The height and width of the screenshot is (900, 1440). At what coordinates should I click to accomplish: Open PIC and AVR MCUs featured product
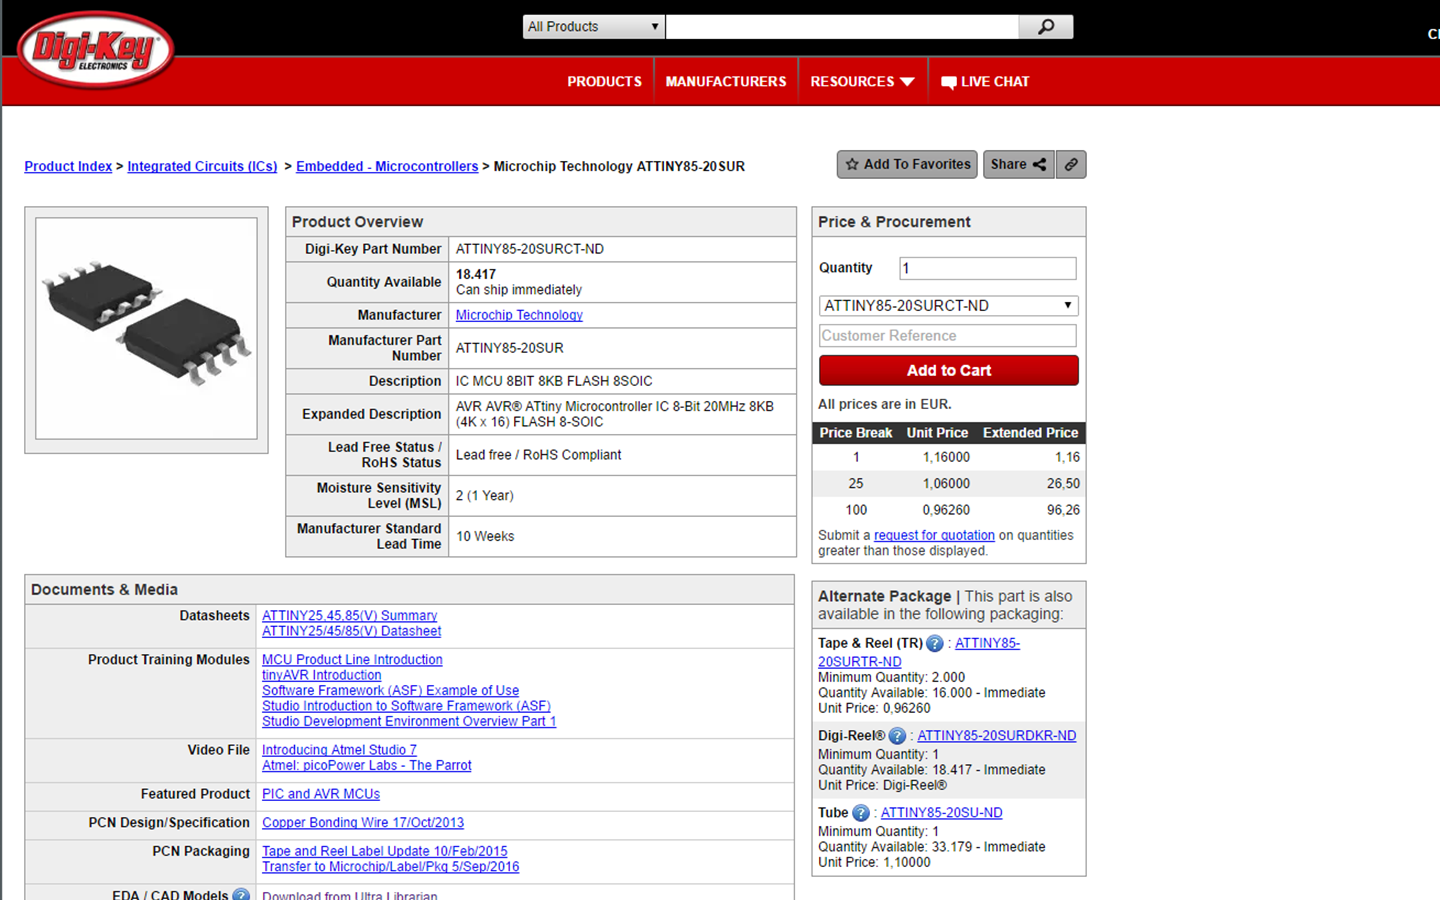[321, 794]
